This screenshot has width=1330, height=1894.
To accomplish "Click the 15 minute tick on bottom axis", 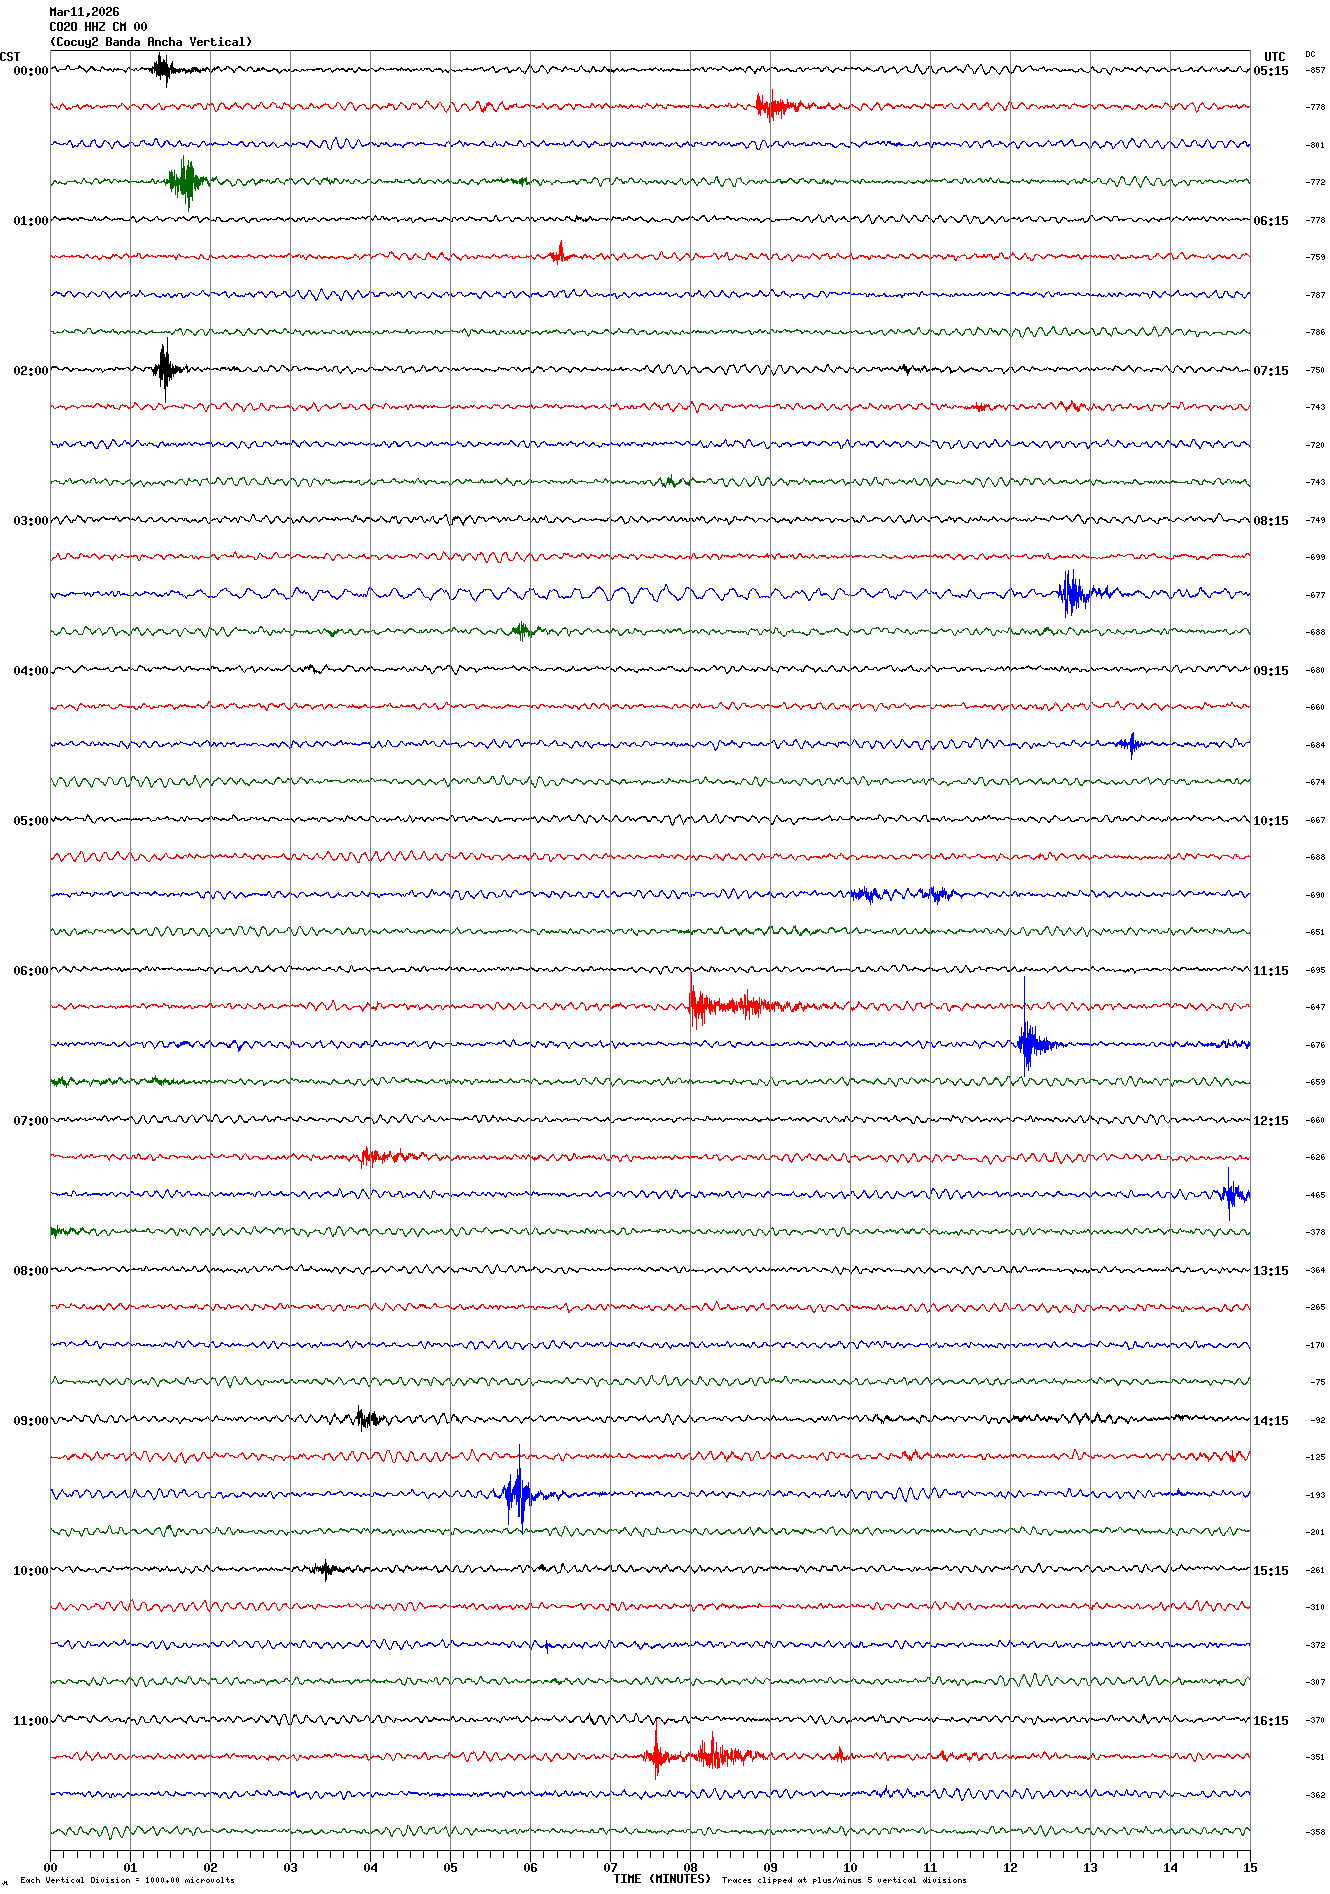I will click(x=1249, y=1867).
